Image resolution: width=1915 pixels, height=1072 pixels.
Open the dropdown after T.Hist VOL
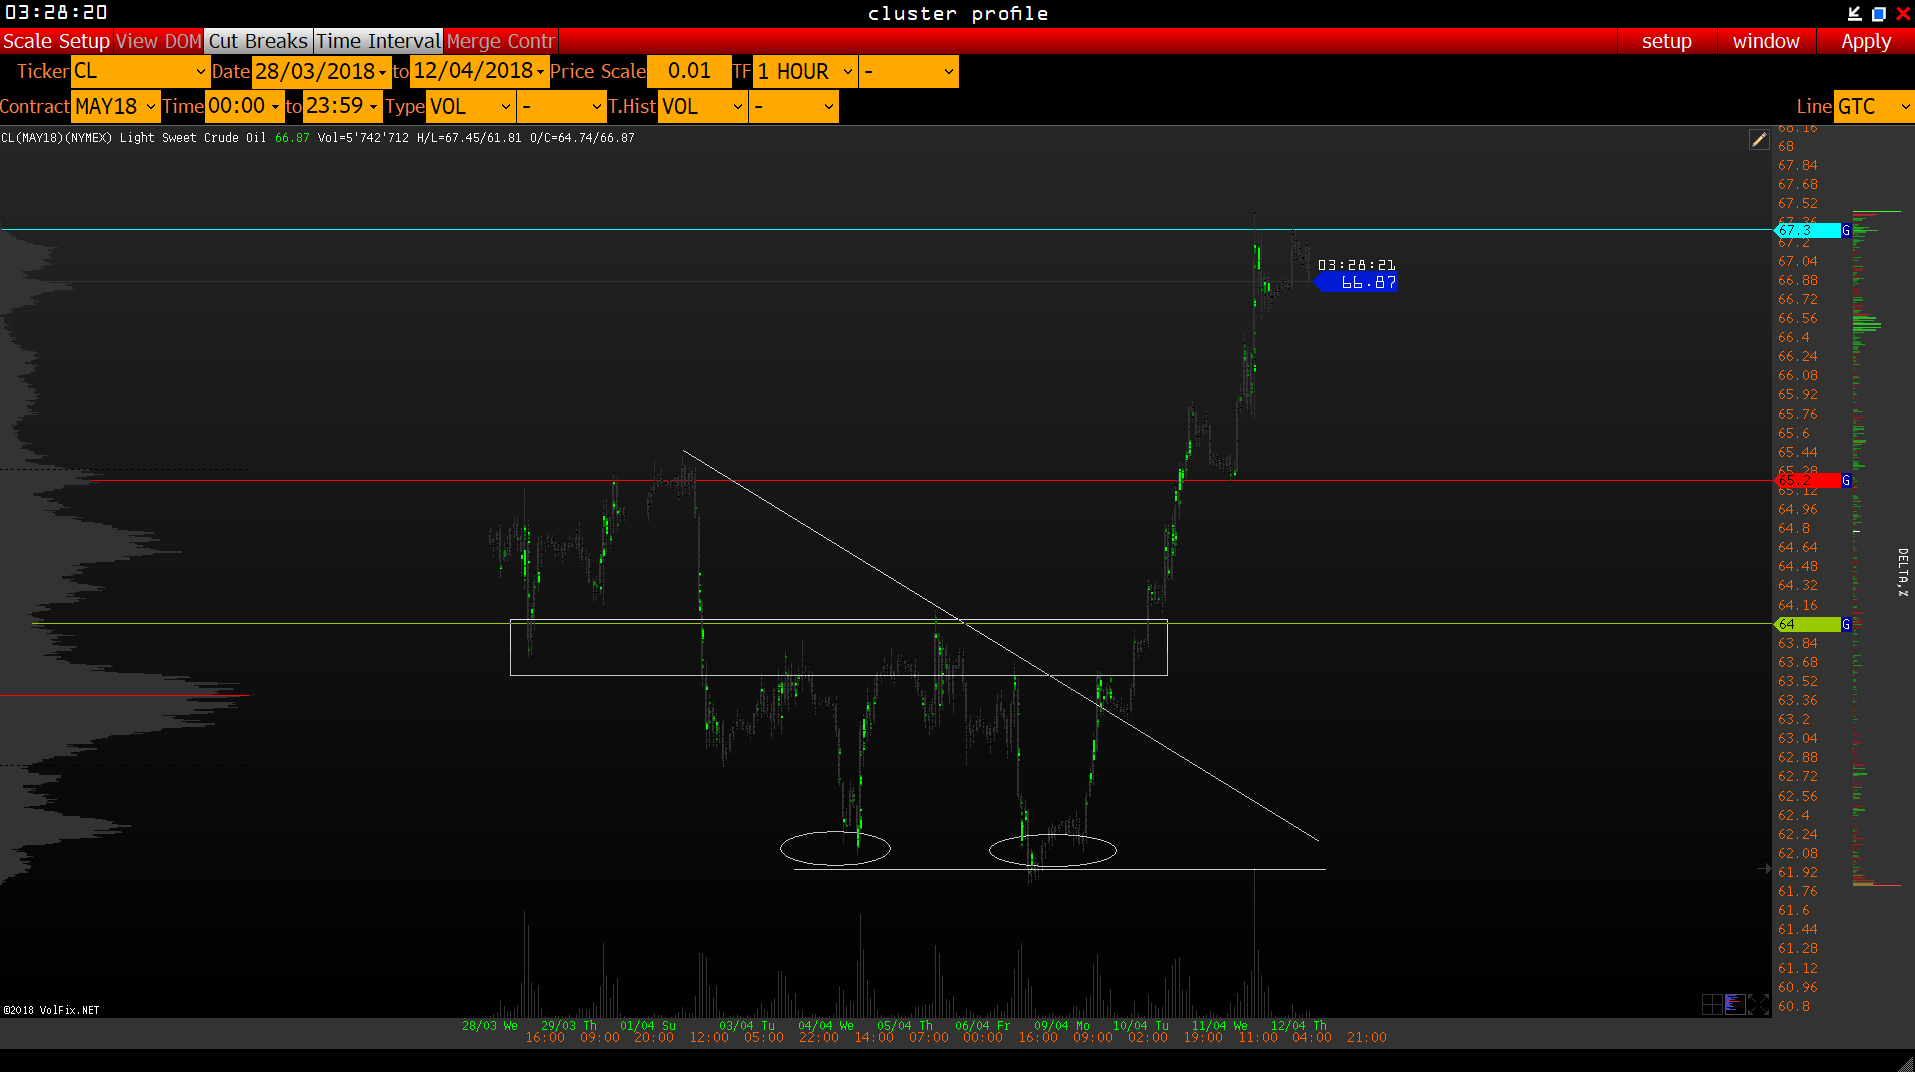pos(794,107)
